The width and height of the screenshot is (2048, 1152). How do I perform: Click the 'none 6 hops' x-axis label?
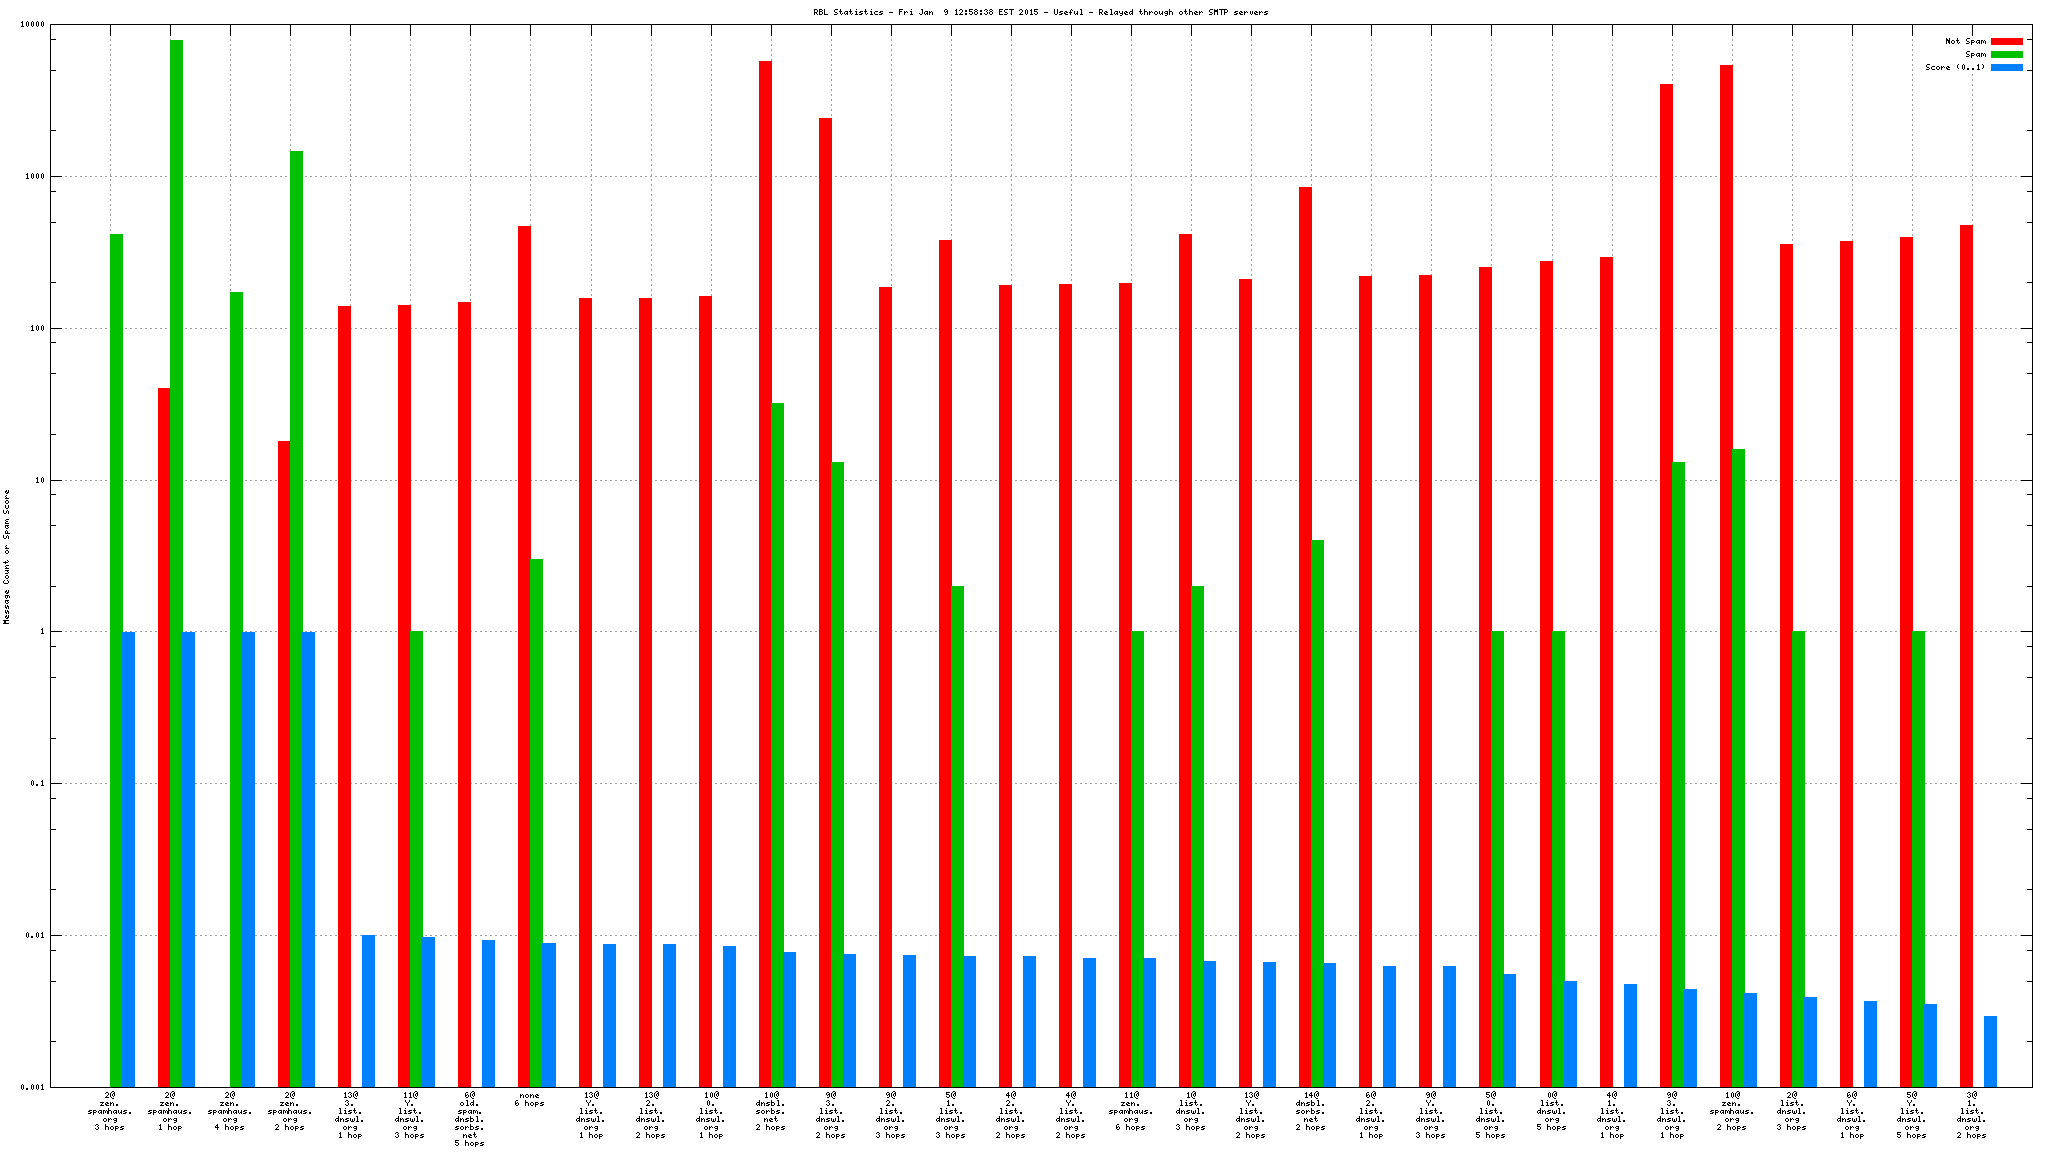pyautogui.click(x=529, y=1100)
